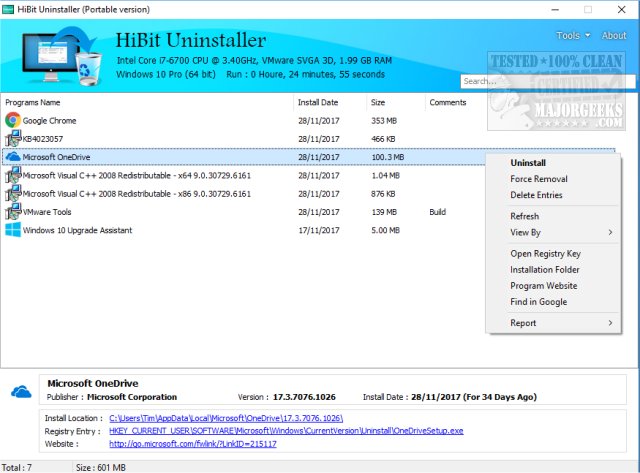Choose Program Website from context menu

pyautogui.click(x=544, y=286)
